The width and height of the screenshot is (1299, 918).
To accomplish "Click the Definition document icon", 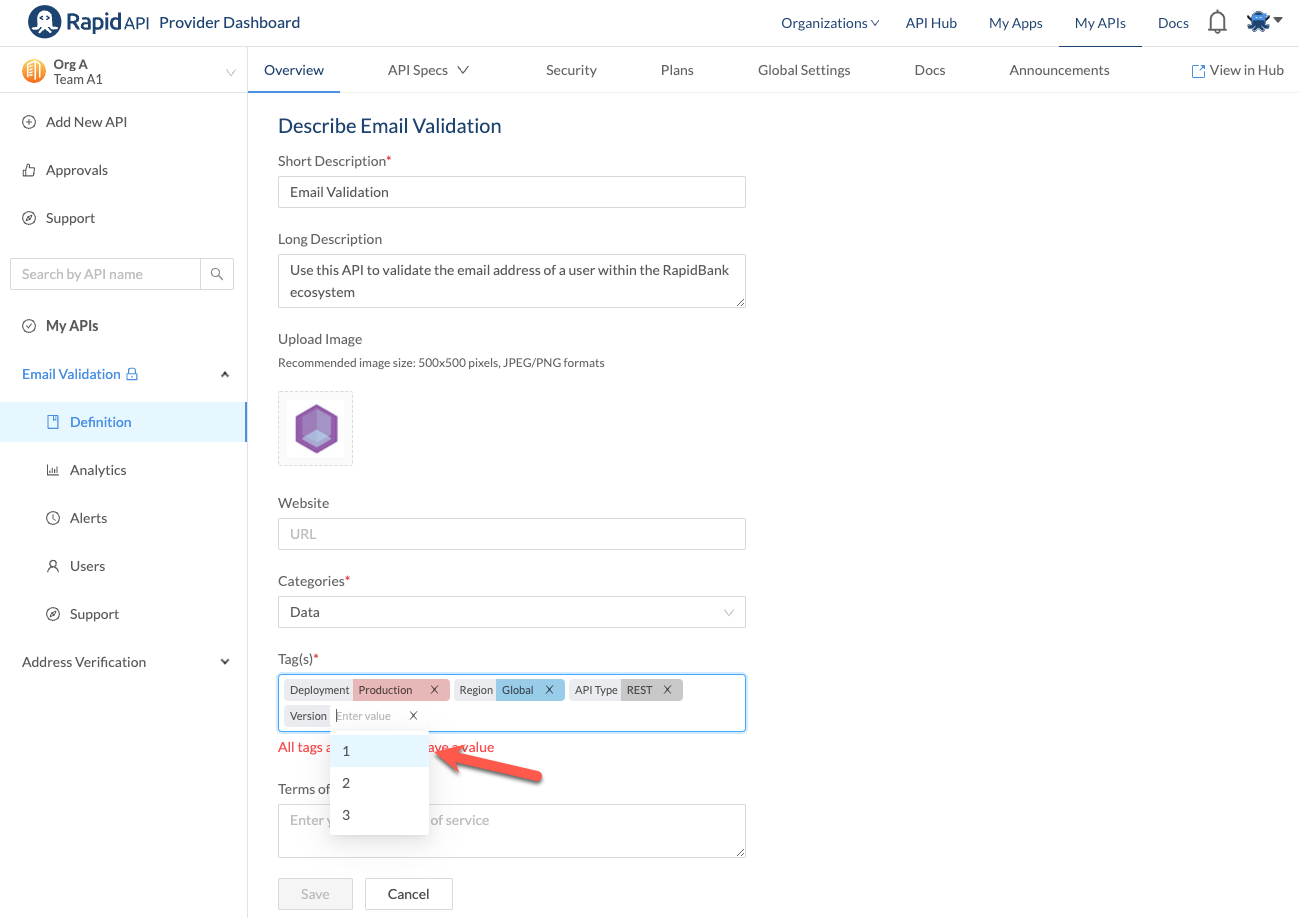I will [x=53, y=422].
